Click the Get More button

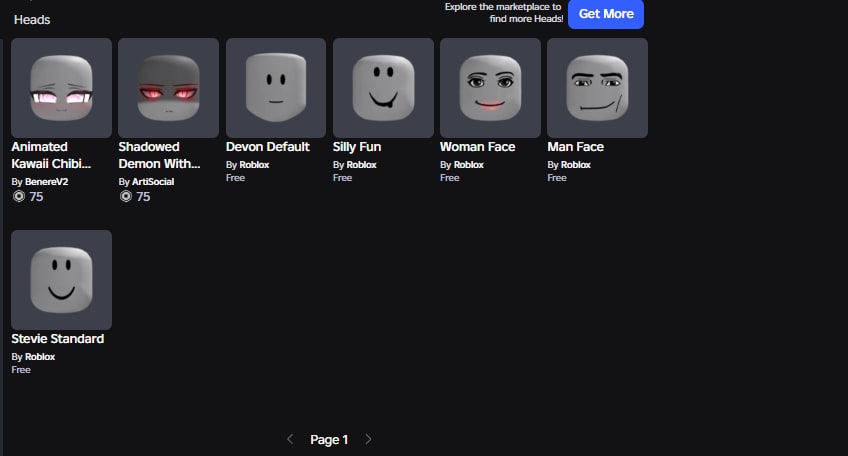tap(606, 14)
